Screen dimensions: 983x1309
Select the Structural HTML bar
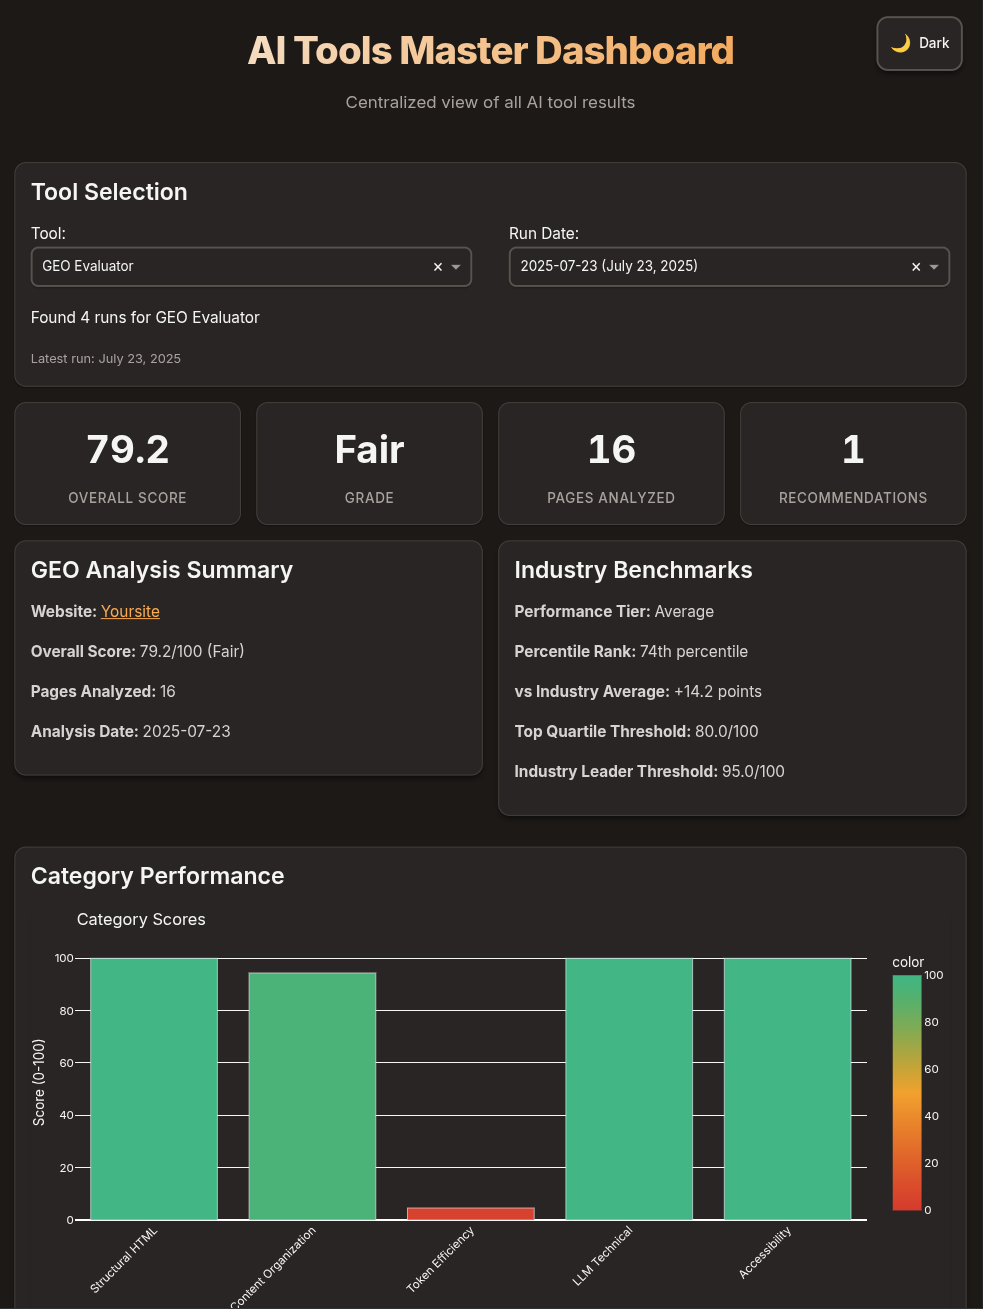(153, 1090)
